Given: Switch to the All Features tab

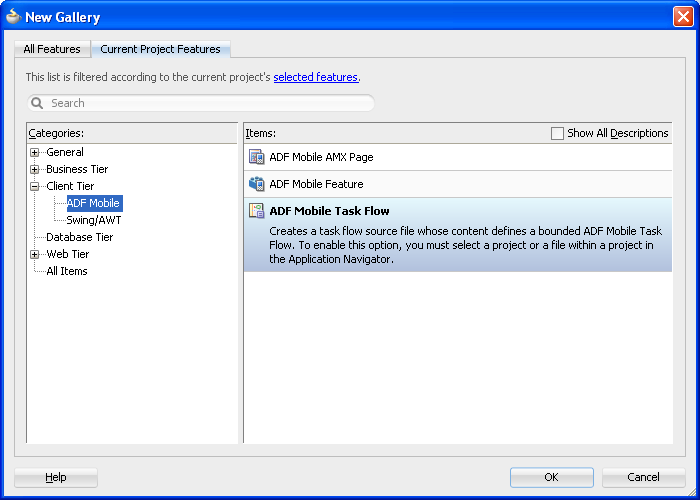Looking at the screenshot, I should coord(52,49).
